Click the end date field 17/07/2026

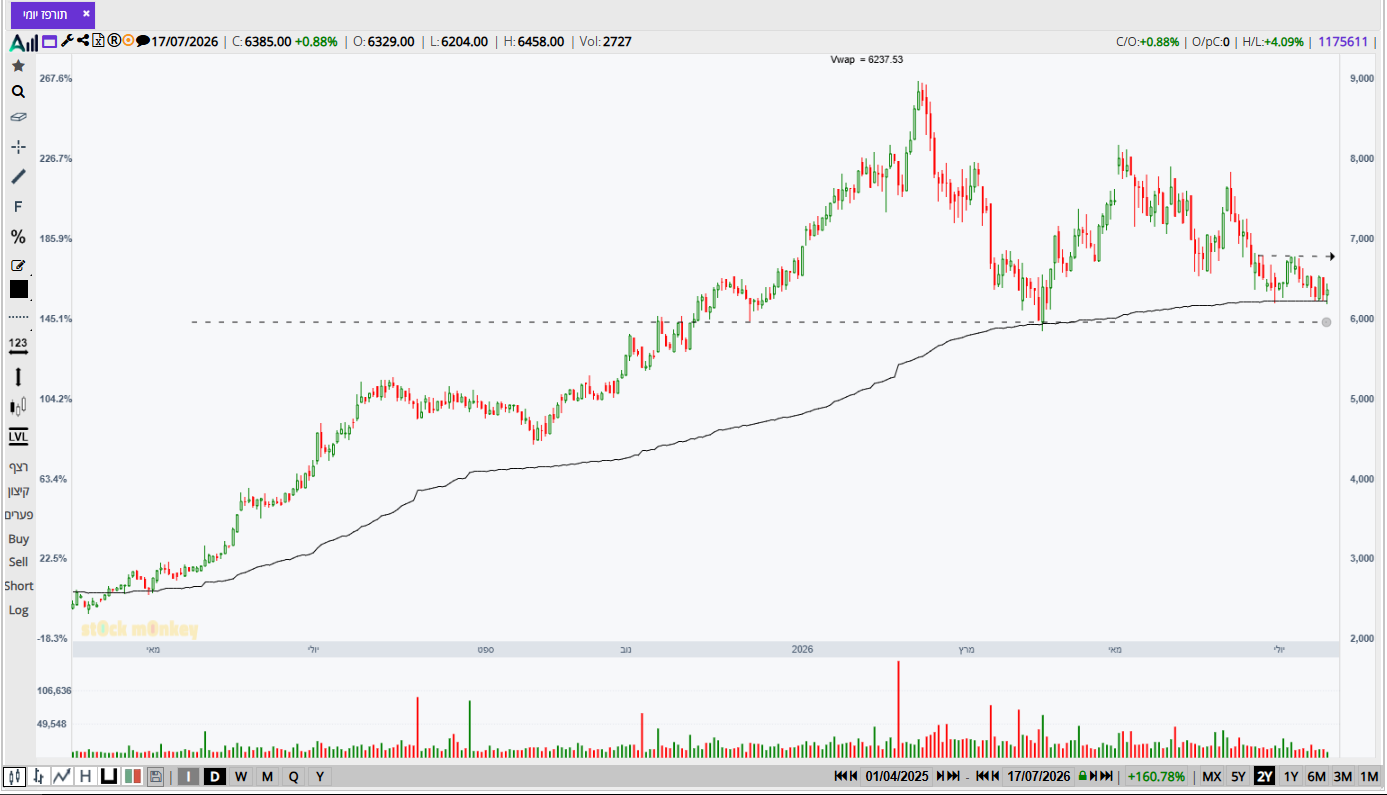click(1039, 776)
